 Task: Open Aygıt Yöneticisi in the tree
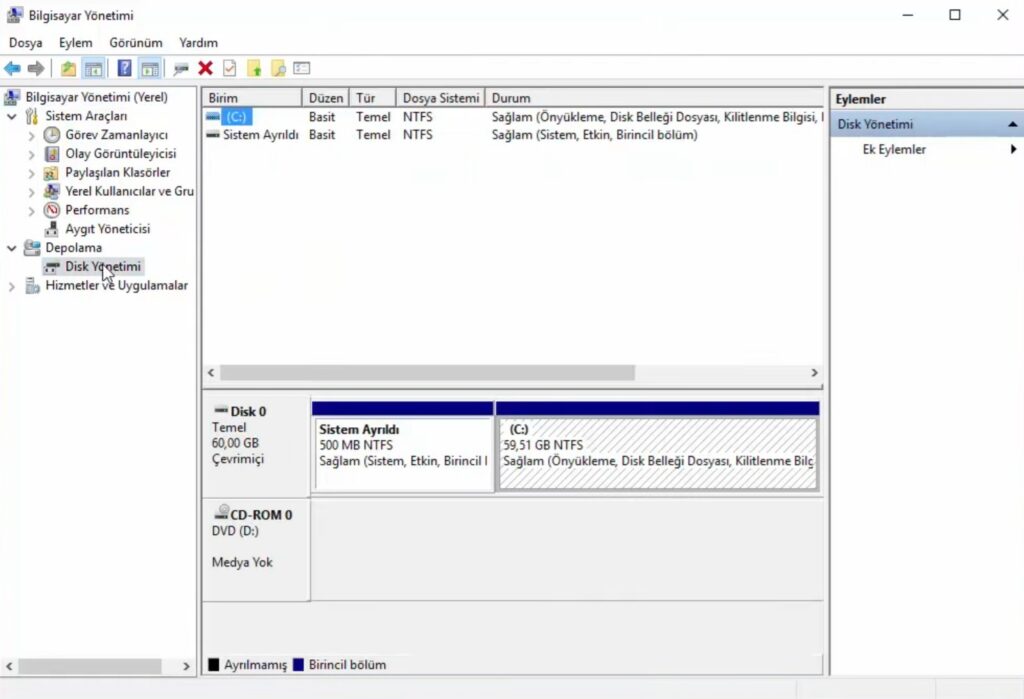pos(107,229)
